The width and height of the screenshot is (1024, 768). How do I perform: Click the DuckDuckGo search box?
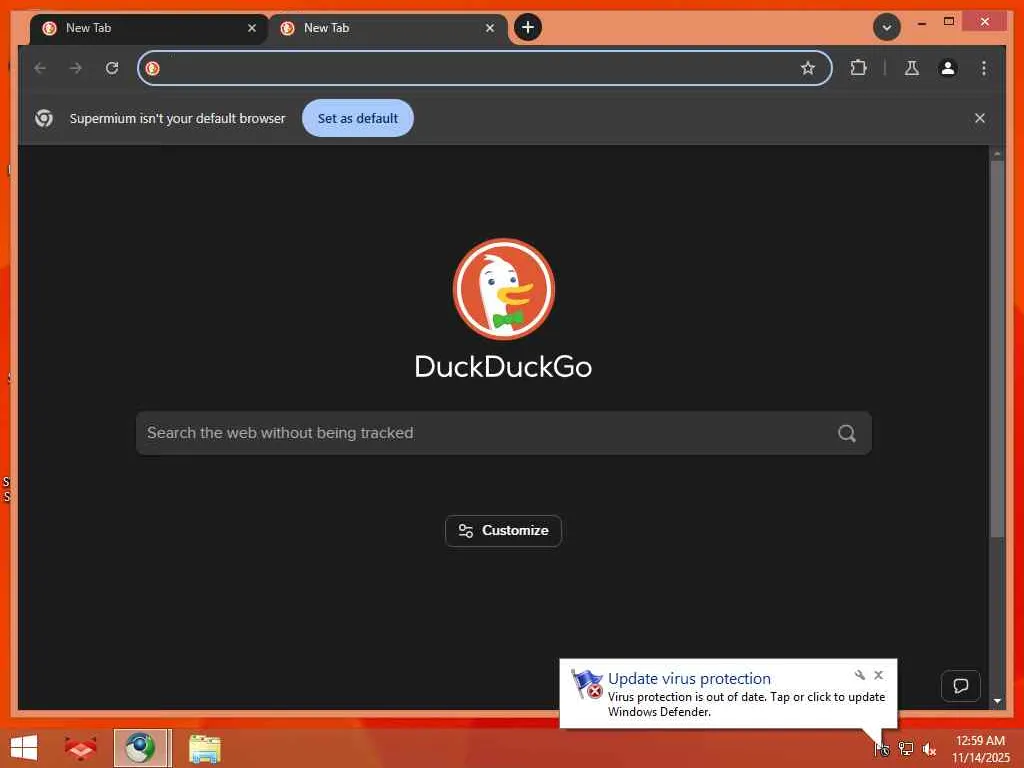pyautogui.click(x=504, y=433)
